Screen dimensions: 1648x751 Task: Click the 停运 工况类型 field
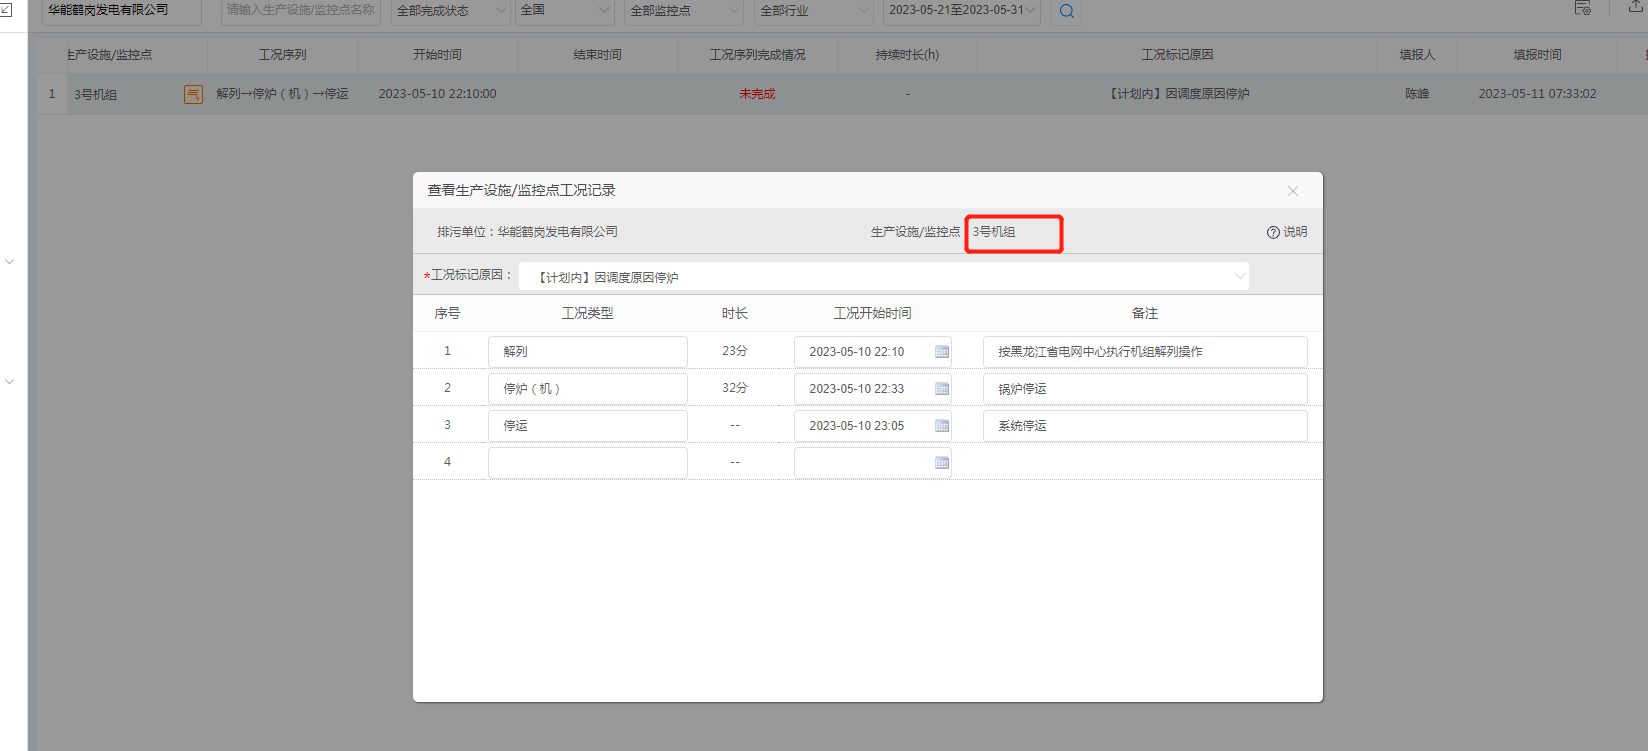[588, 426]
